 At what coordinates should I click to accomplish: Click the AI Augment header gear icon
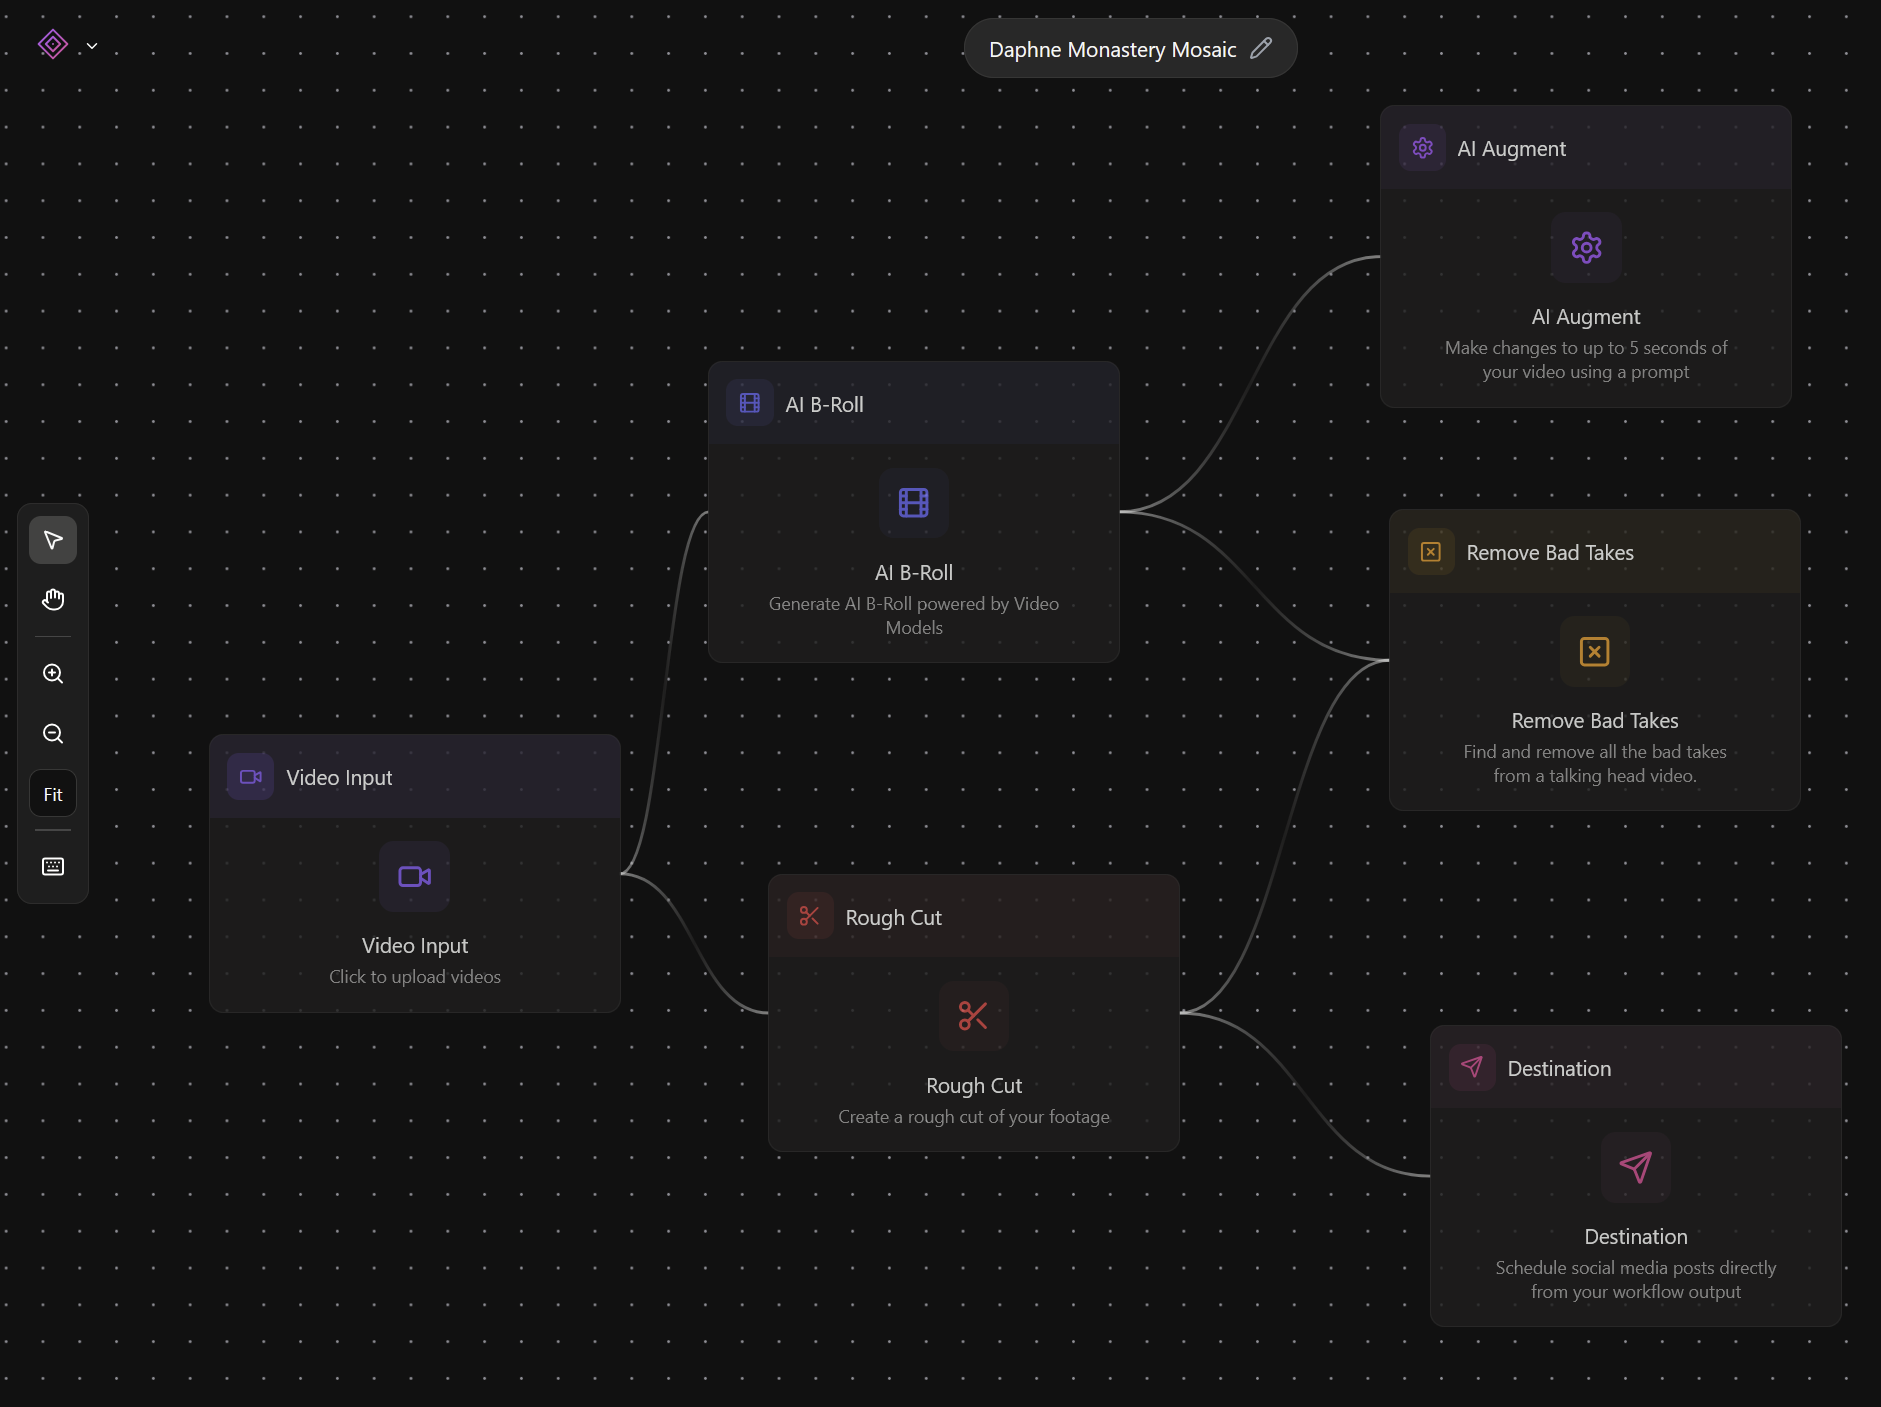click(x=1422, y=148)
